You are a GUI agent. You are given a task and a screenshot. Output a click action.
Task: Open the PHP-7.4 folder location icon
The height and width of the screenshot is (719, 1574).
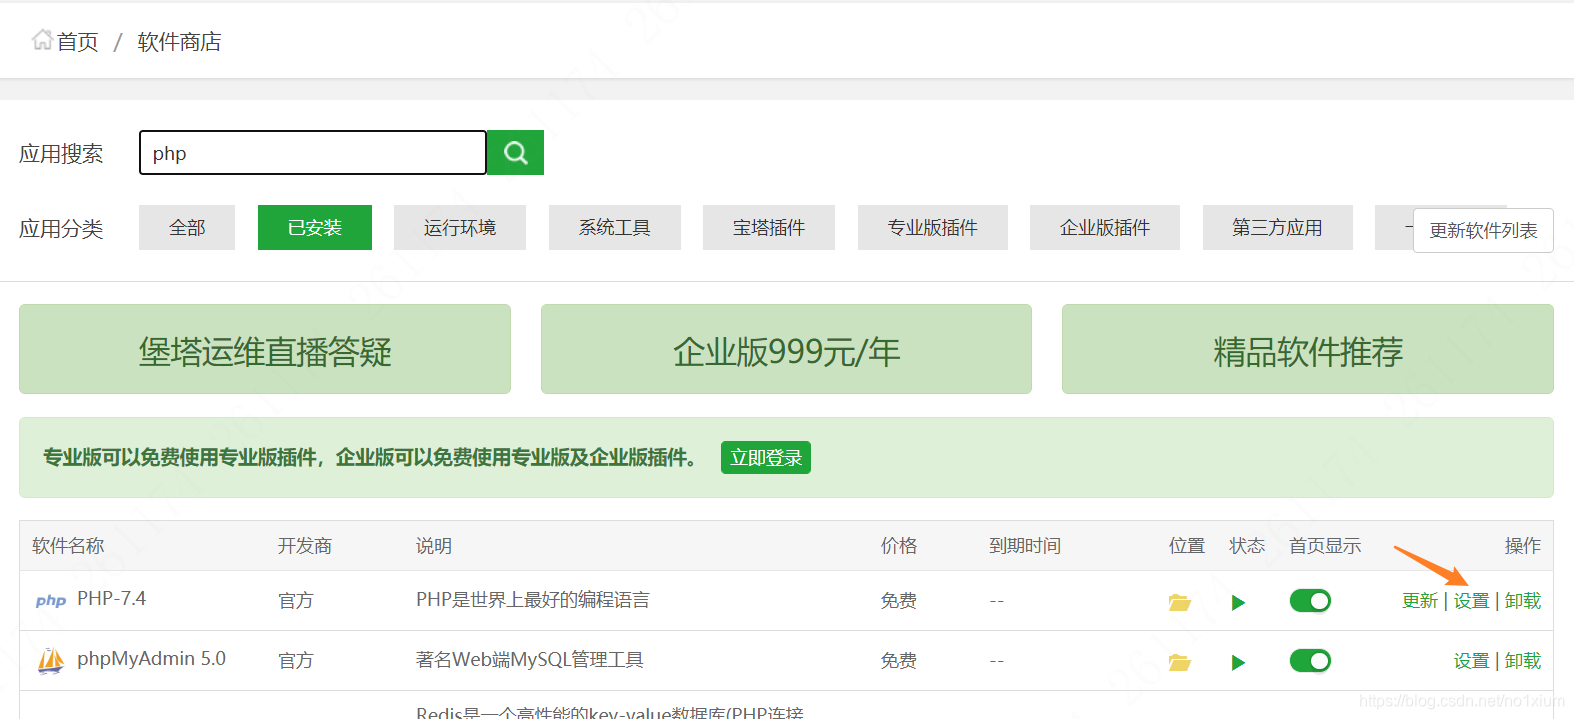(1180, 602)
